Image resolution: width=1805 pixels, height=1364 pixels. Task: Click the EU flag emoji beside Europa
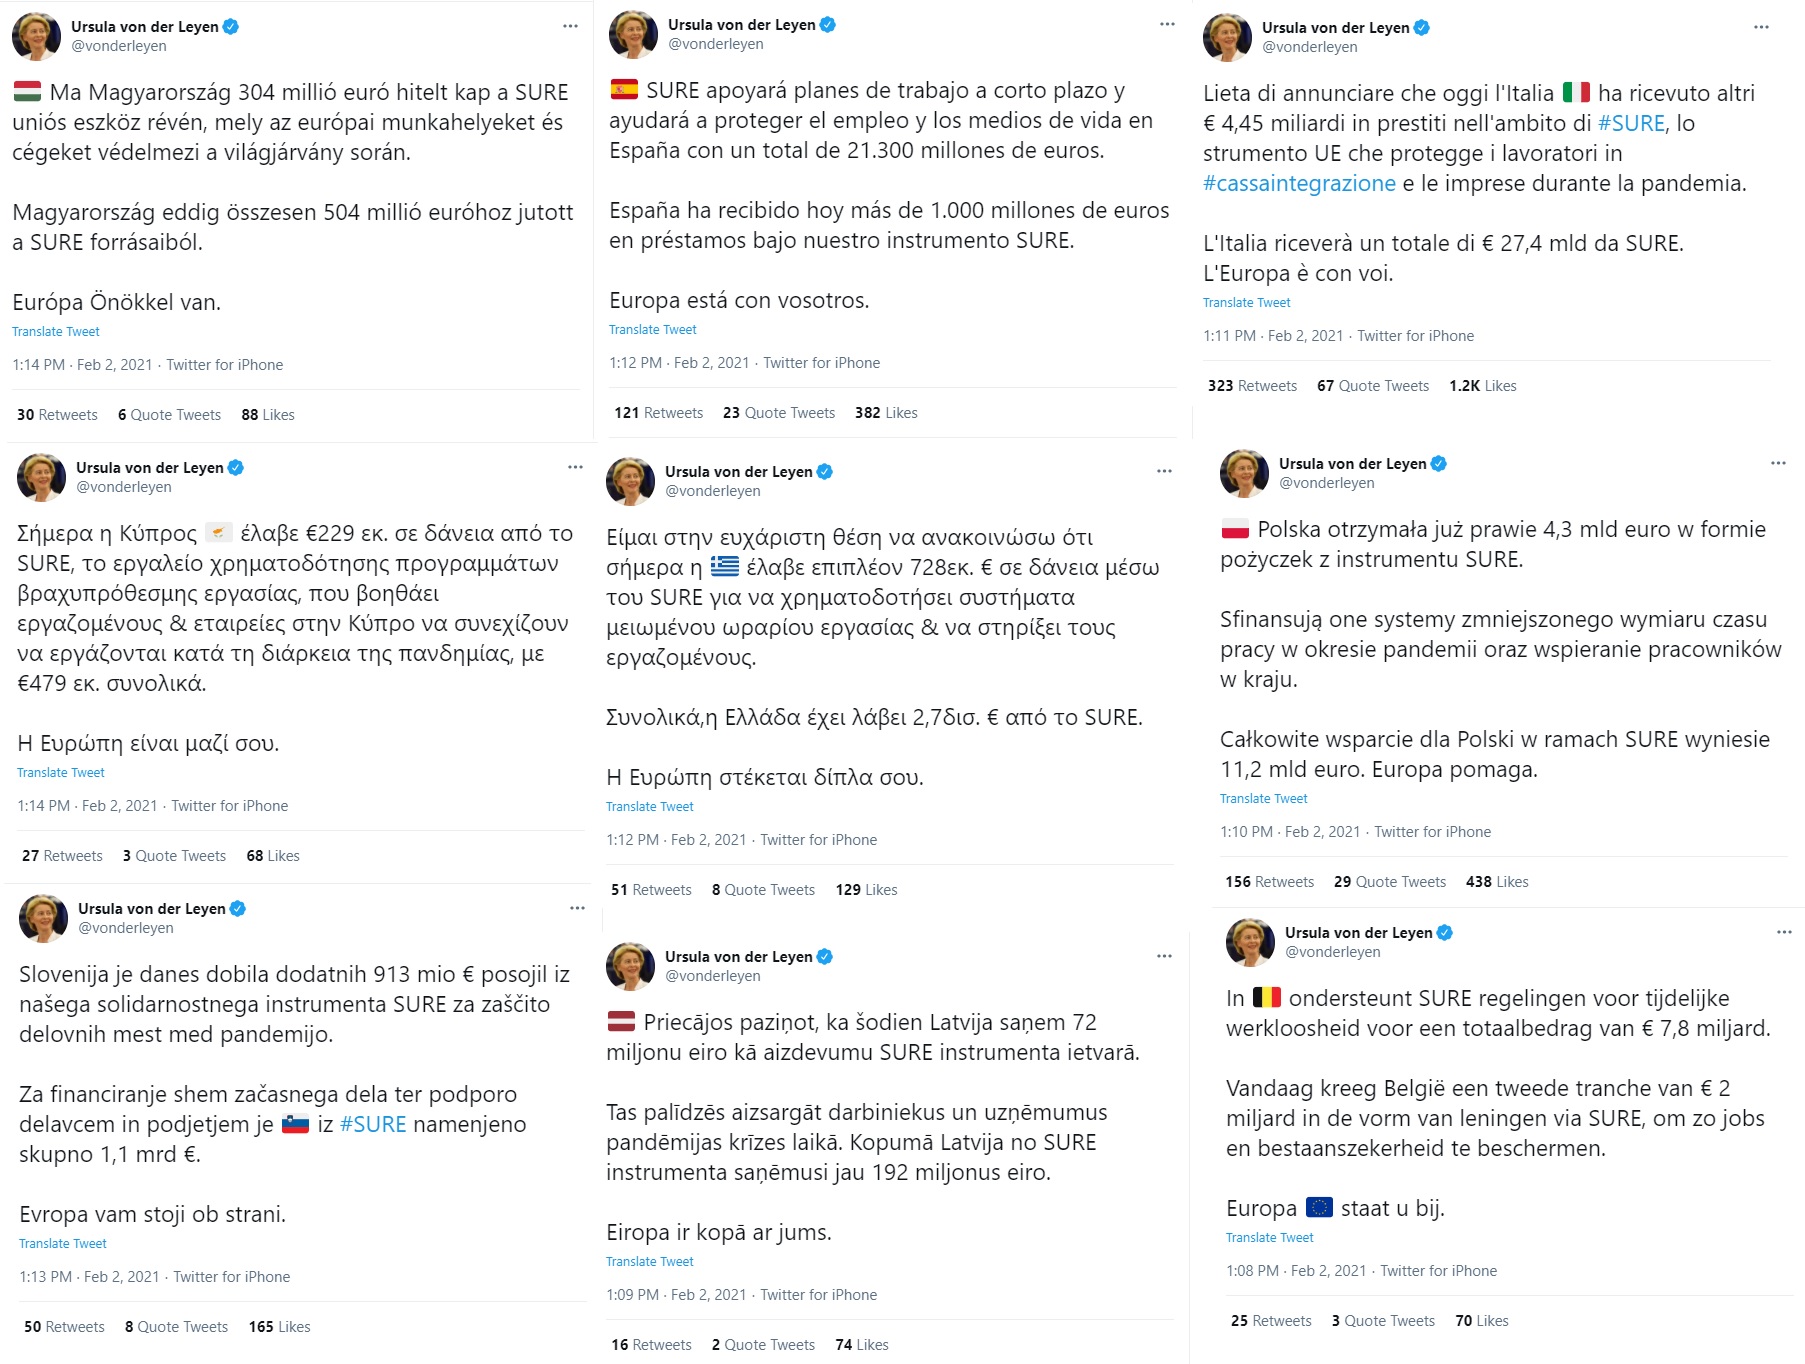[x=1319, y=1208]
